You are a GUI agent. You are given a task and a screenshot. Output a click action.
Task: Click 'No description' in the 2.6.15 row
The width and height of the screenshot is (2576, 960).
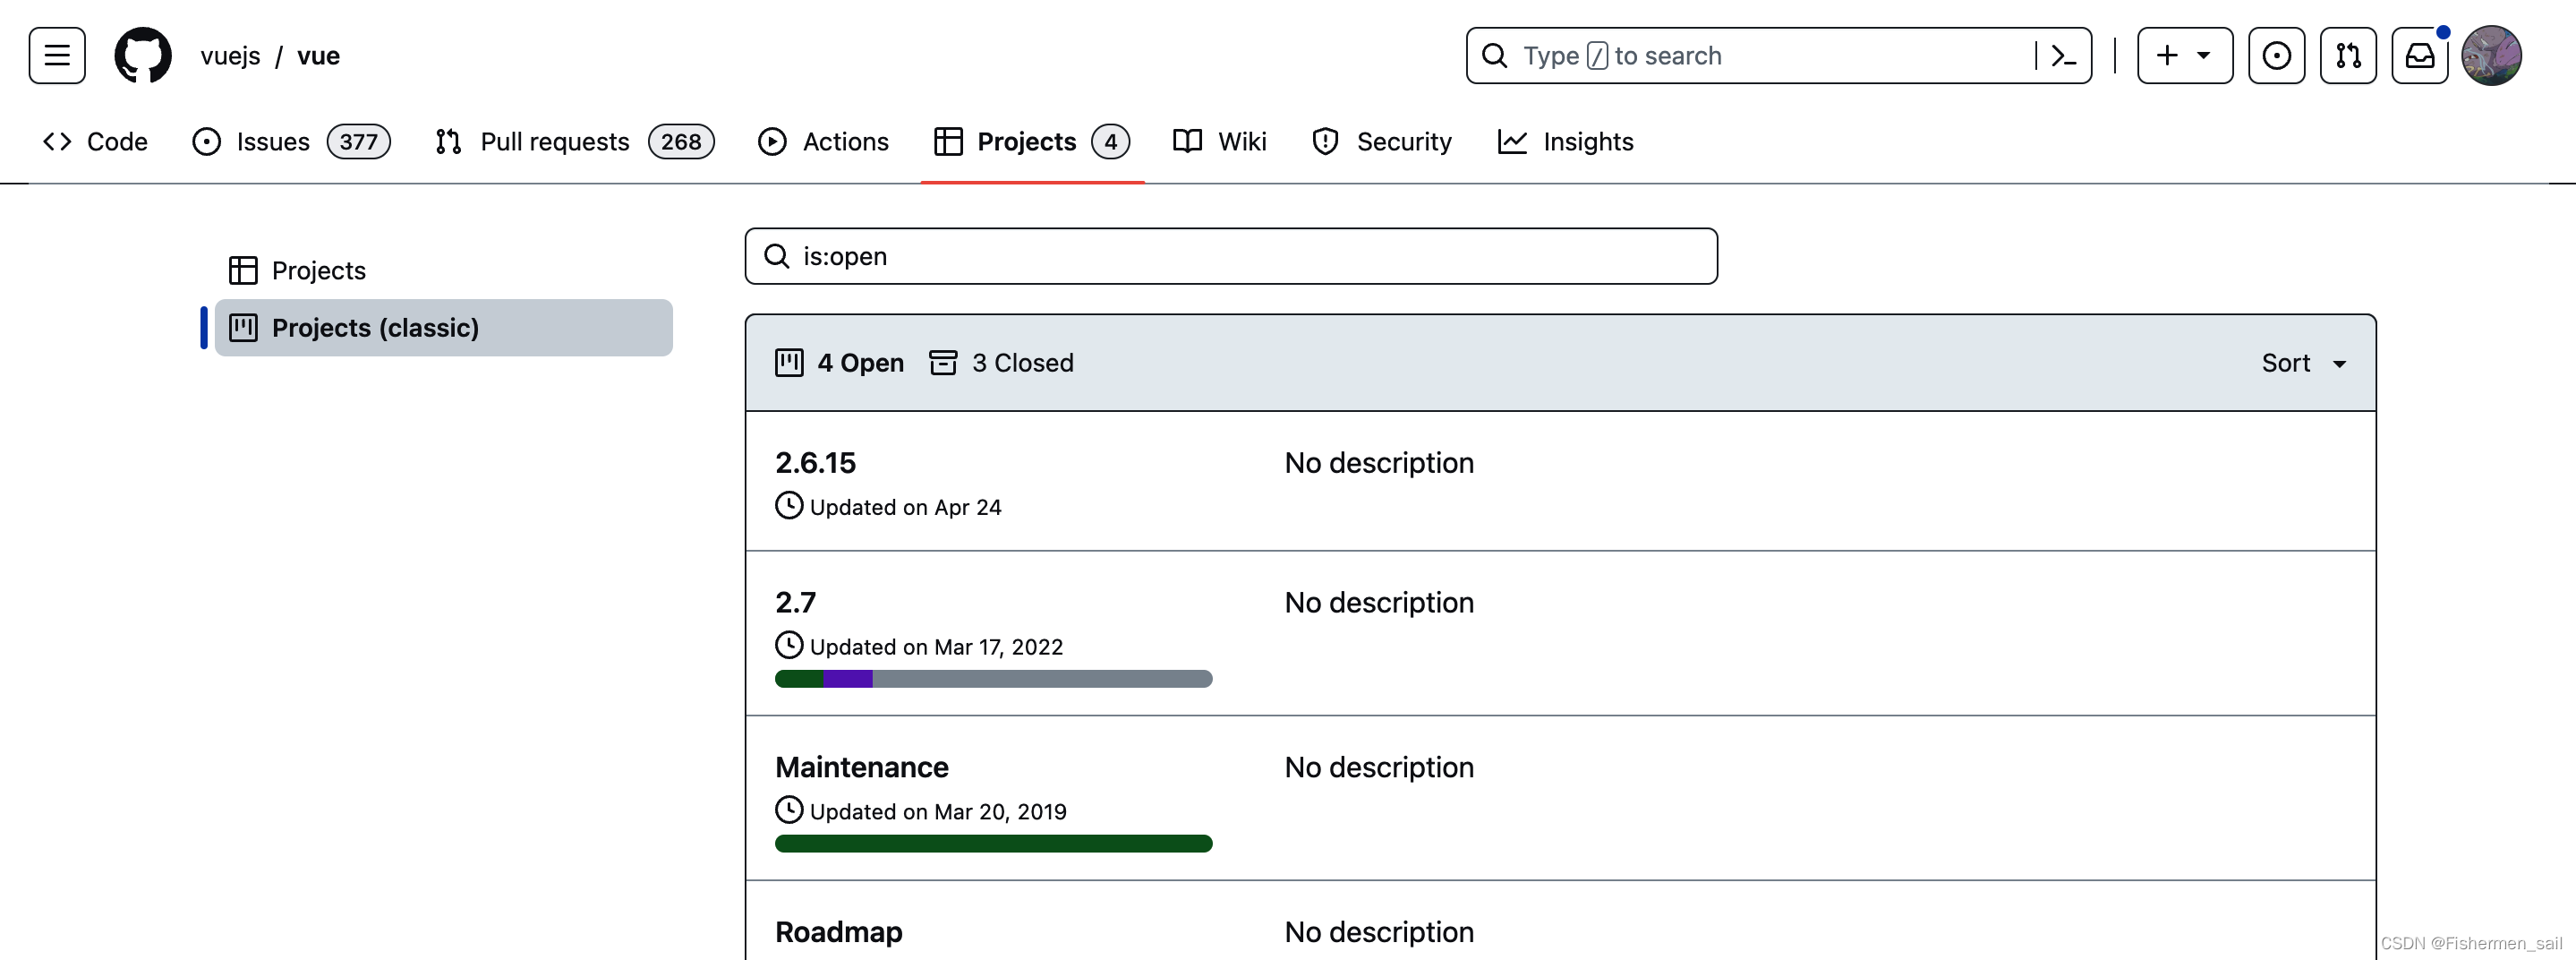click(1379, 462)
